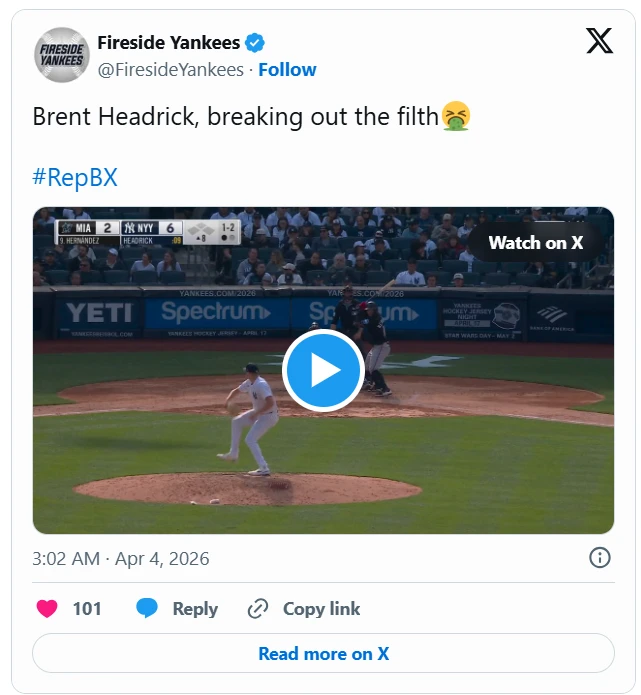The height and width of the screenshot is (695, 641).
Task: Open the Fireside Yankees display name link
Action: (x=168, y=43)
